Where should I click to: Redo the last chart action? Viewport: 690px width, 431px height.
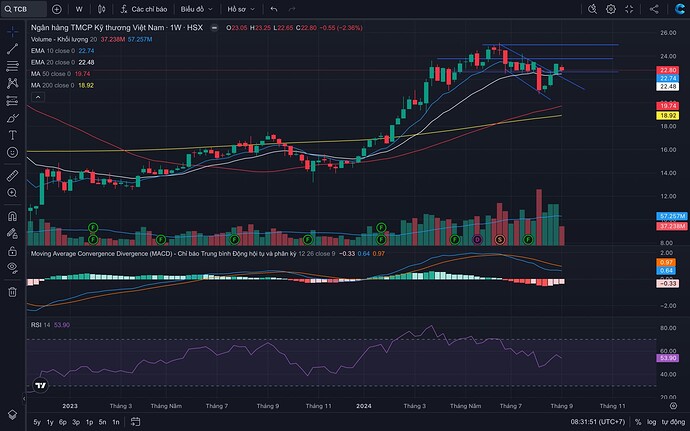click(x=292, y=9)
